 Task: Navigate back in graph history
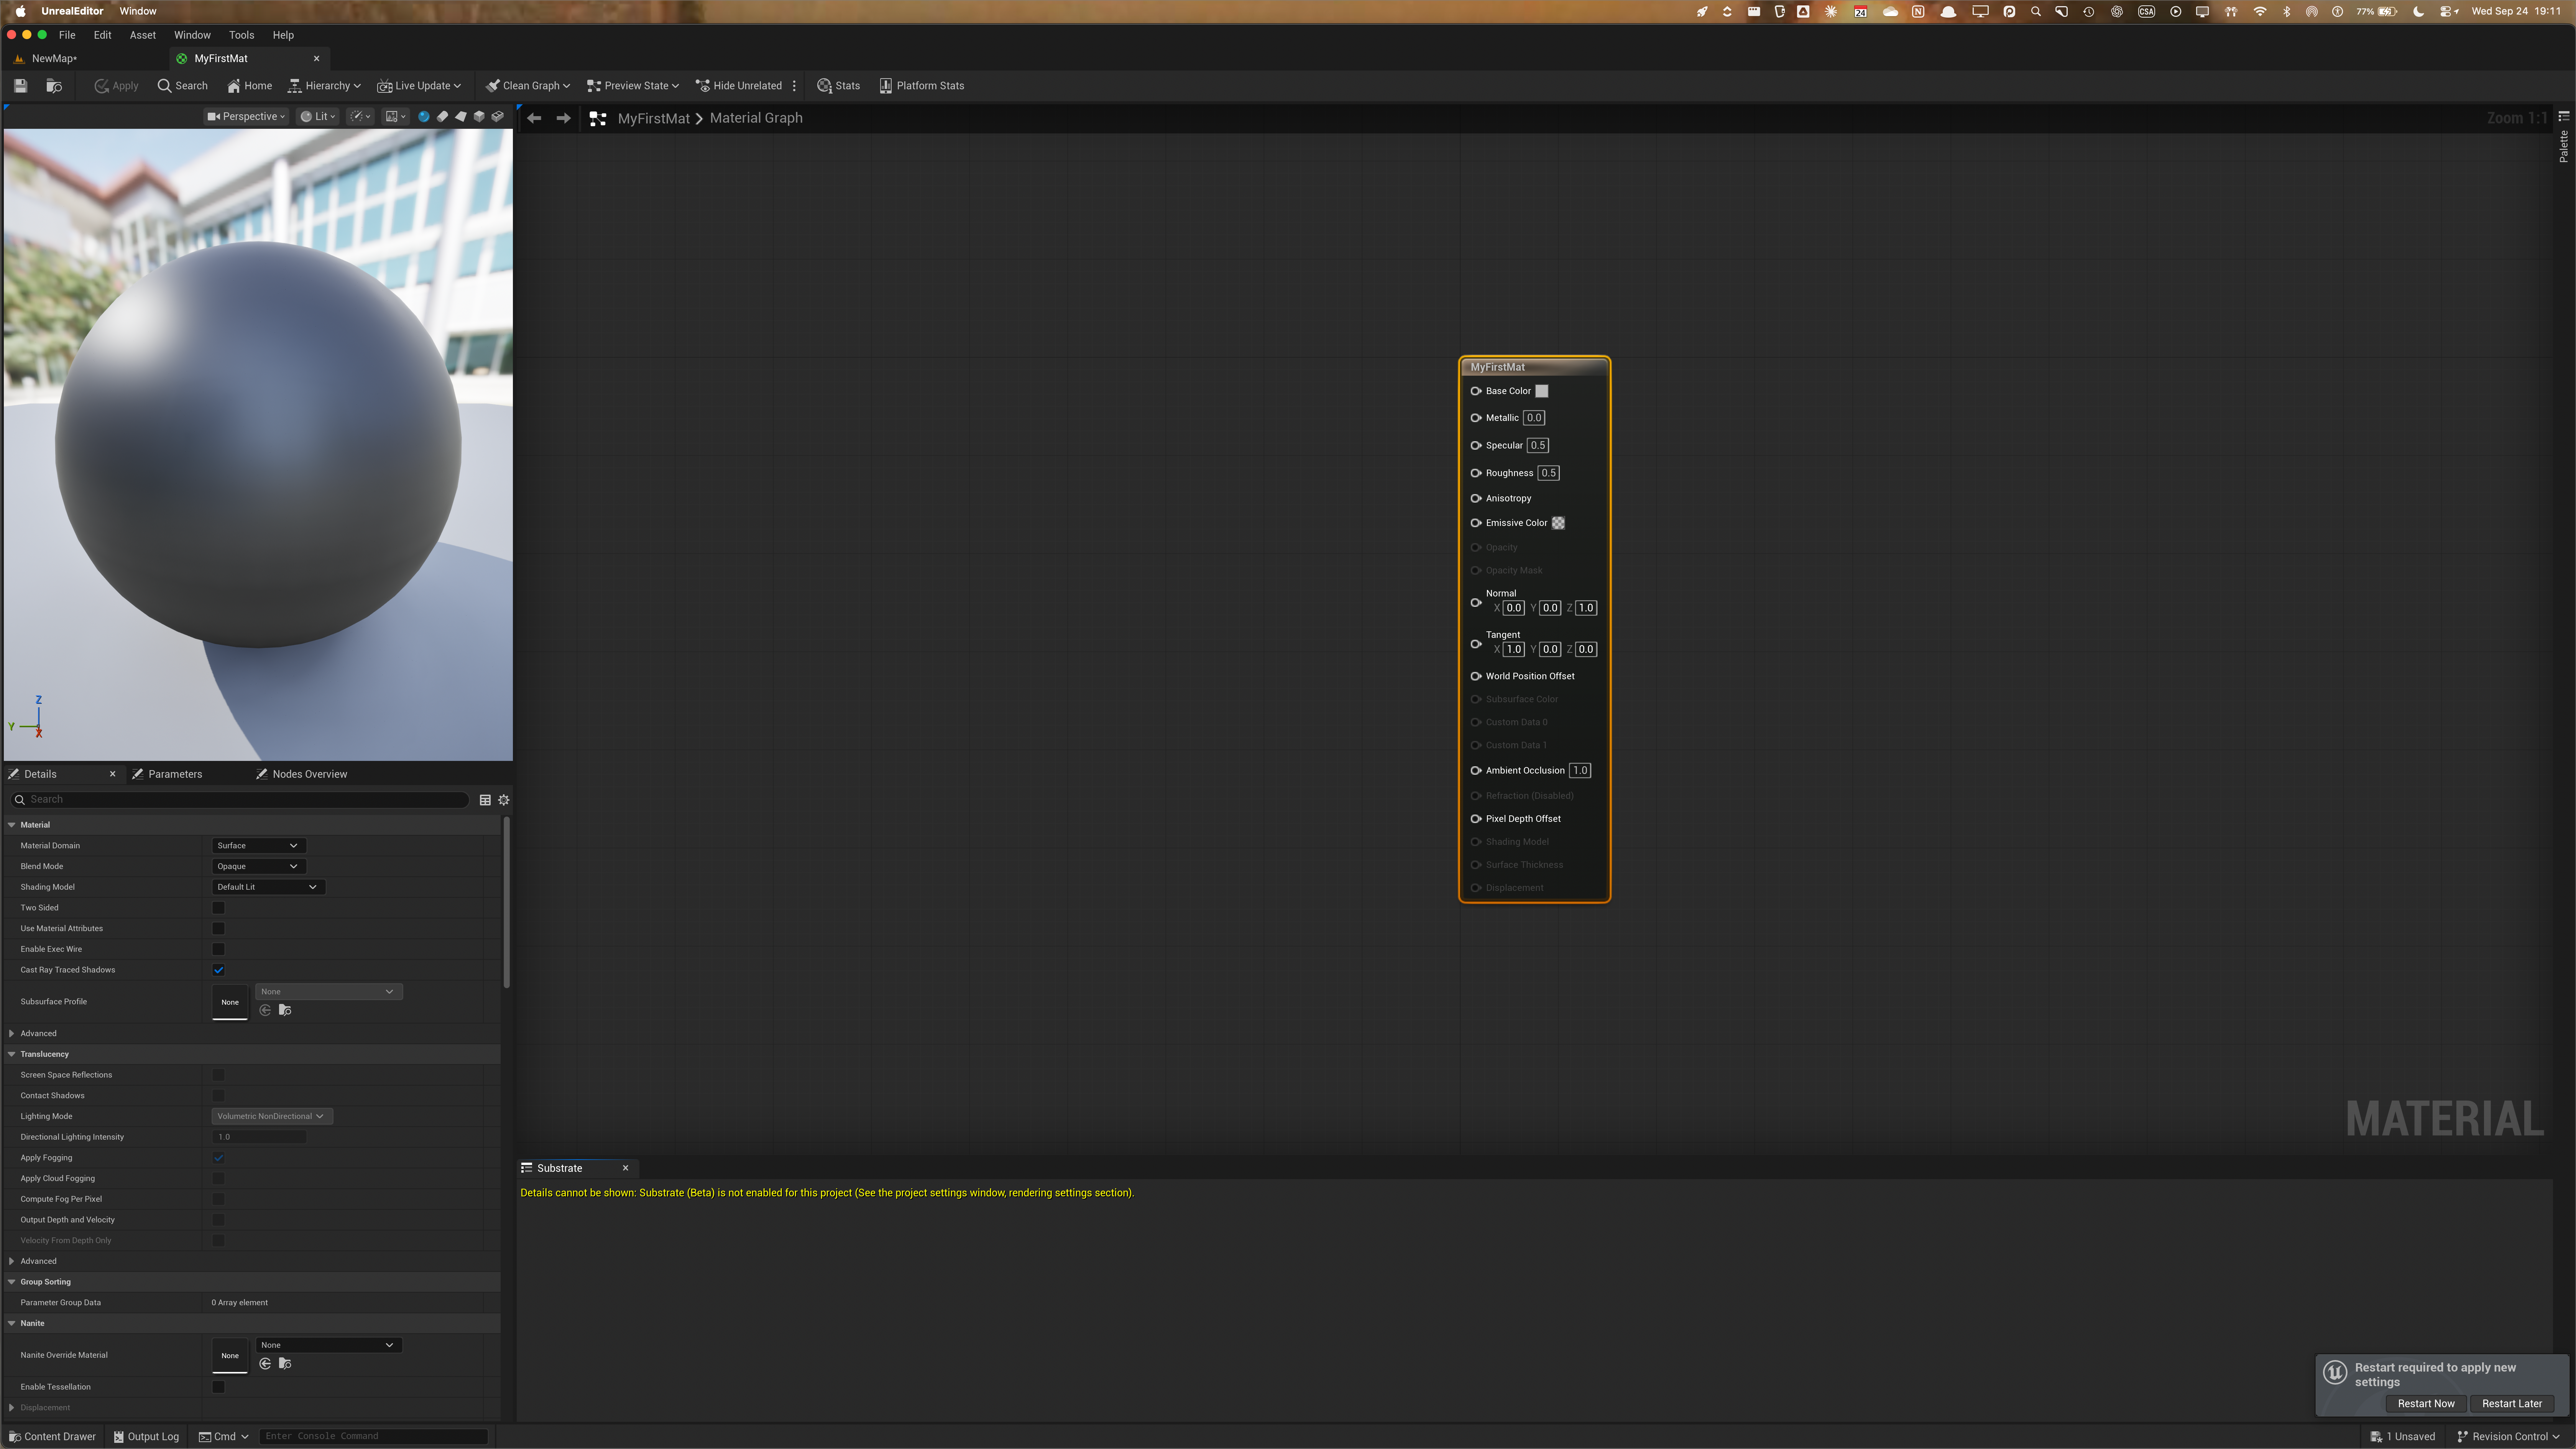tap(534, 118)
